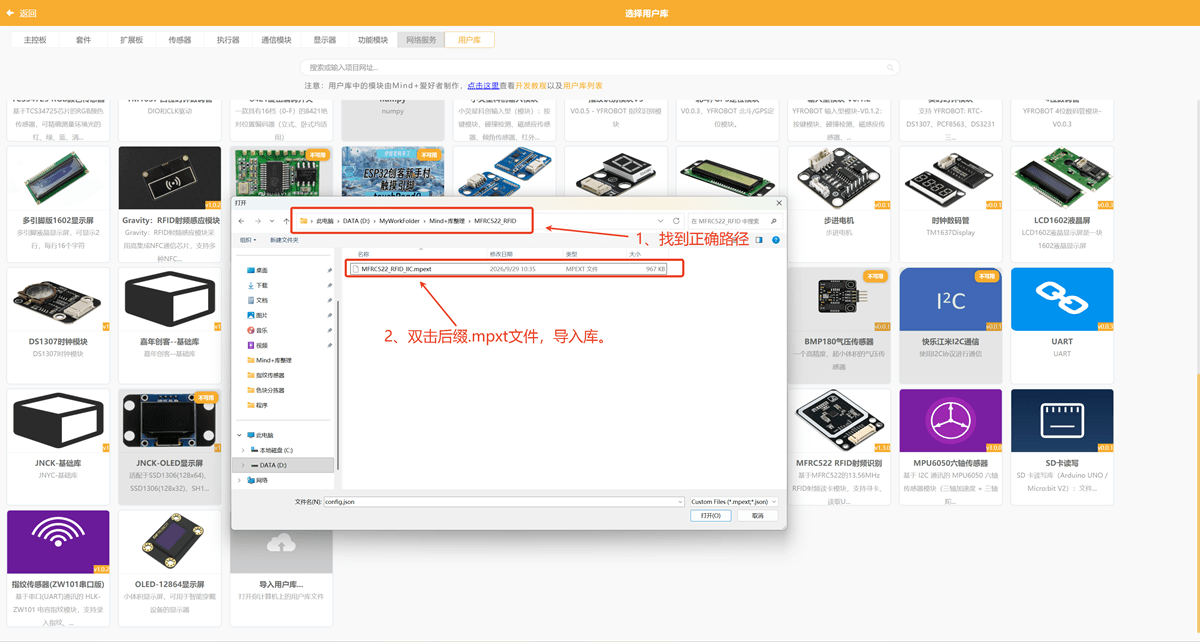The width and height of the screenshot is (1200, 642).
Task: Toggle the preview pane icon
Action: 759,240
